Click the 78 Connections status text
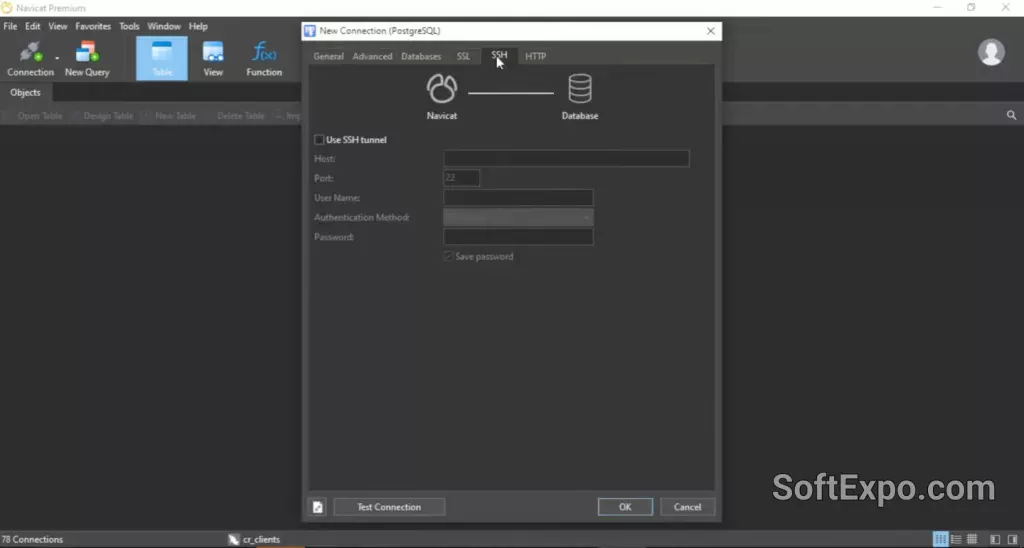The width and height of the screenshot is (1024, 548). click(x=32, y=540)
